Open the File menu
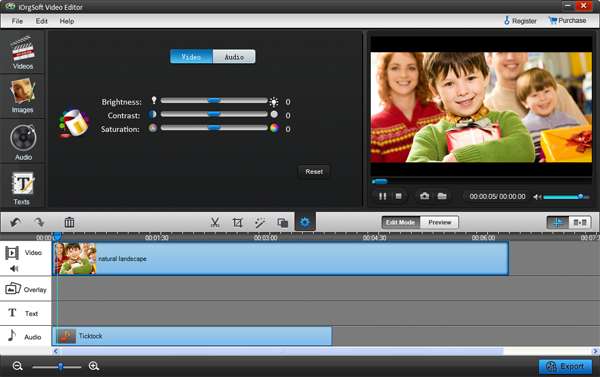 pyautogui.click(x=17, y=21)
